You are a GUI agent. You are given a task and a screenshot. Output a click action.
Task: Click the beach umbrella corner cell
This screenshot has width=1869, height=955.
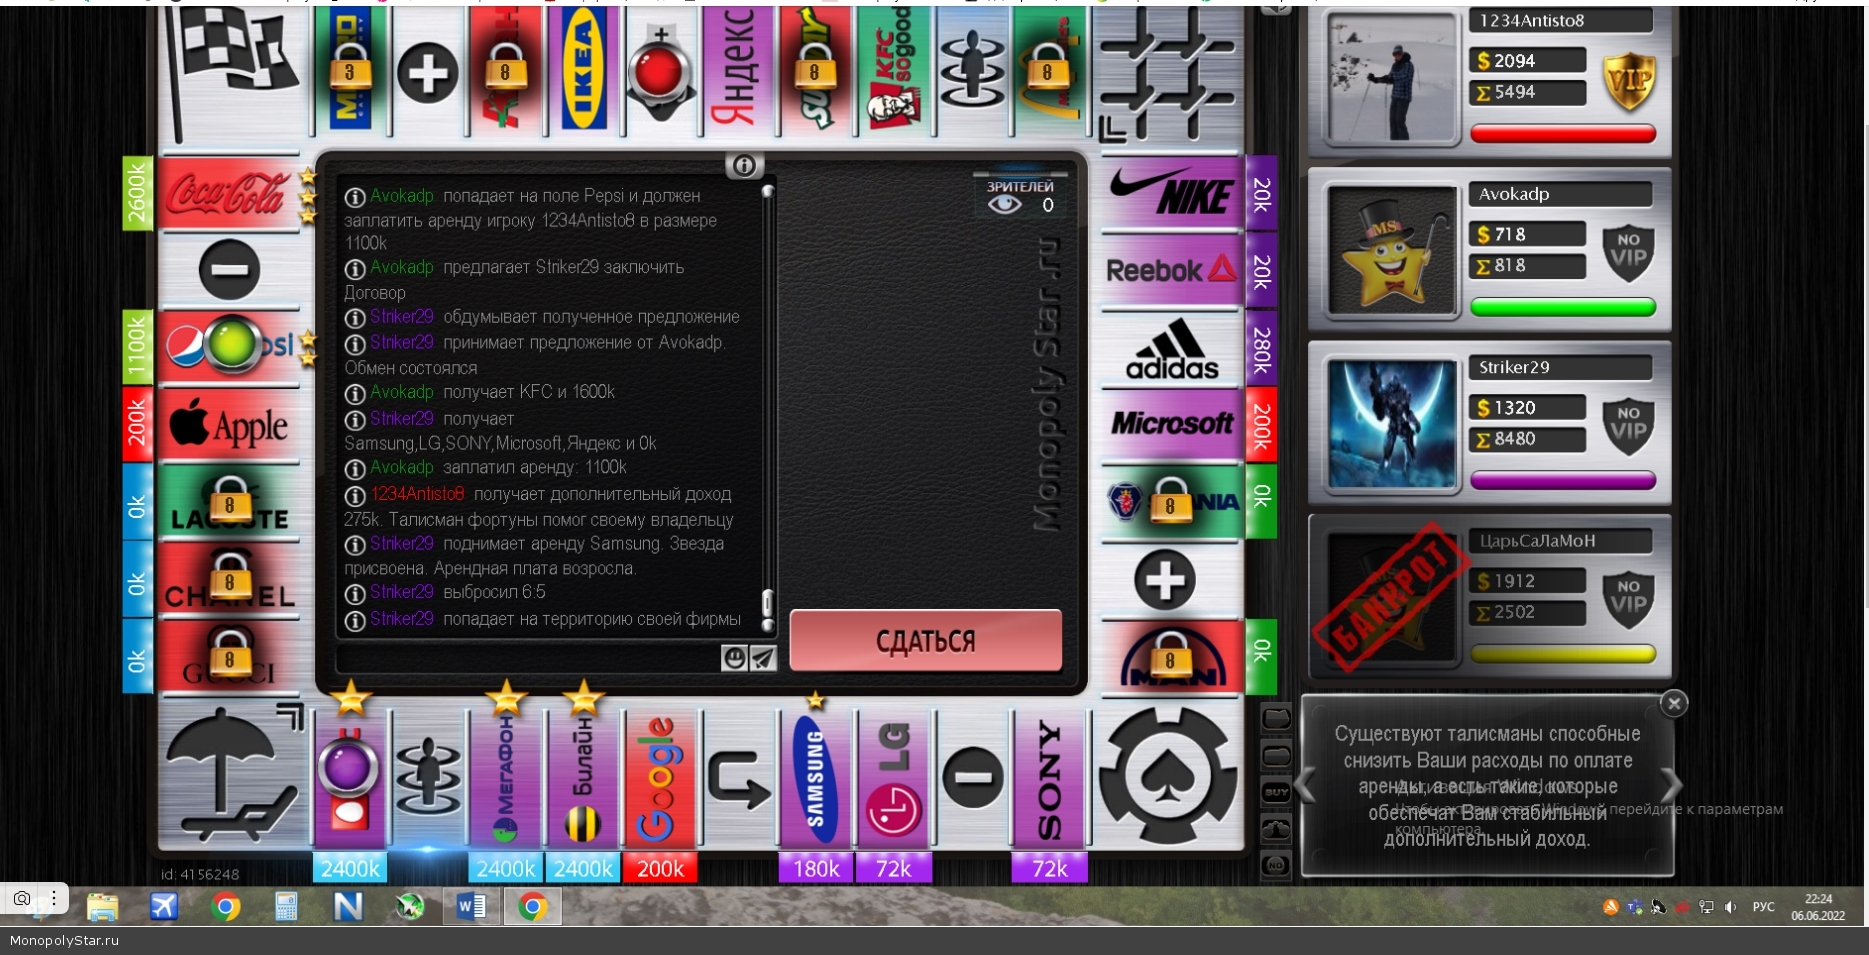click(x=232, y=777)
